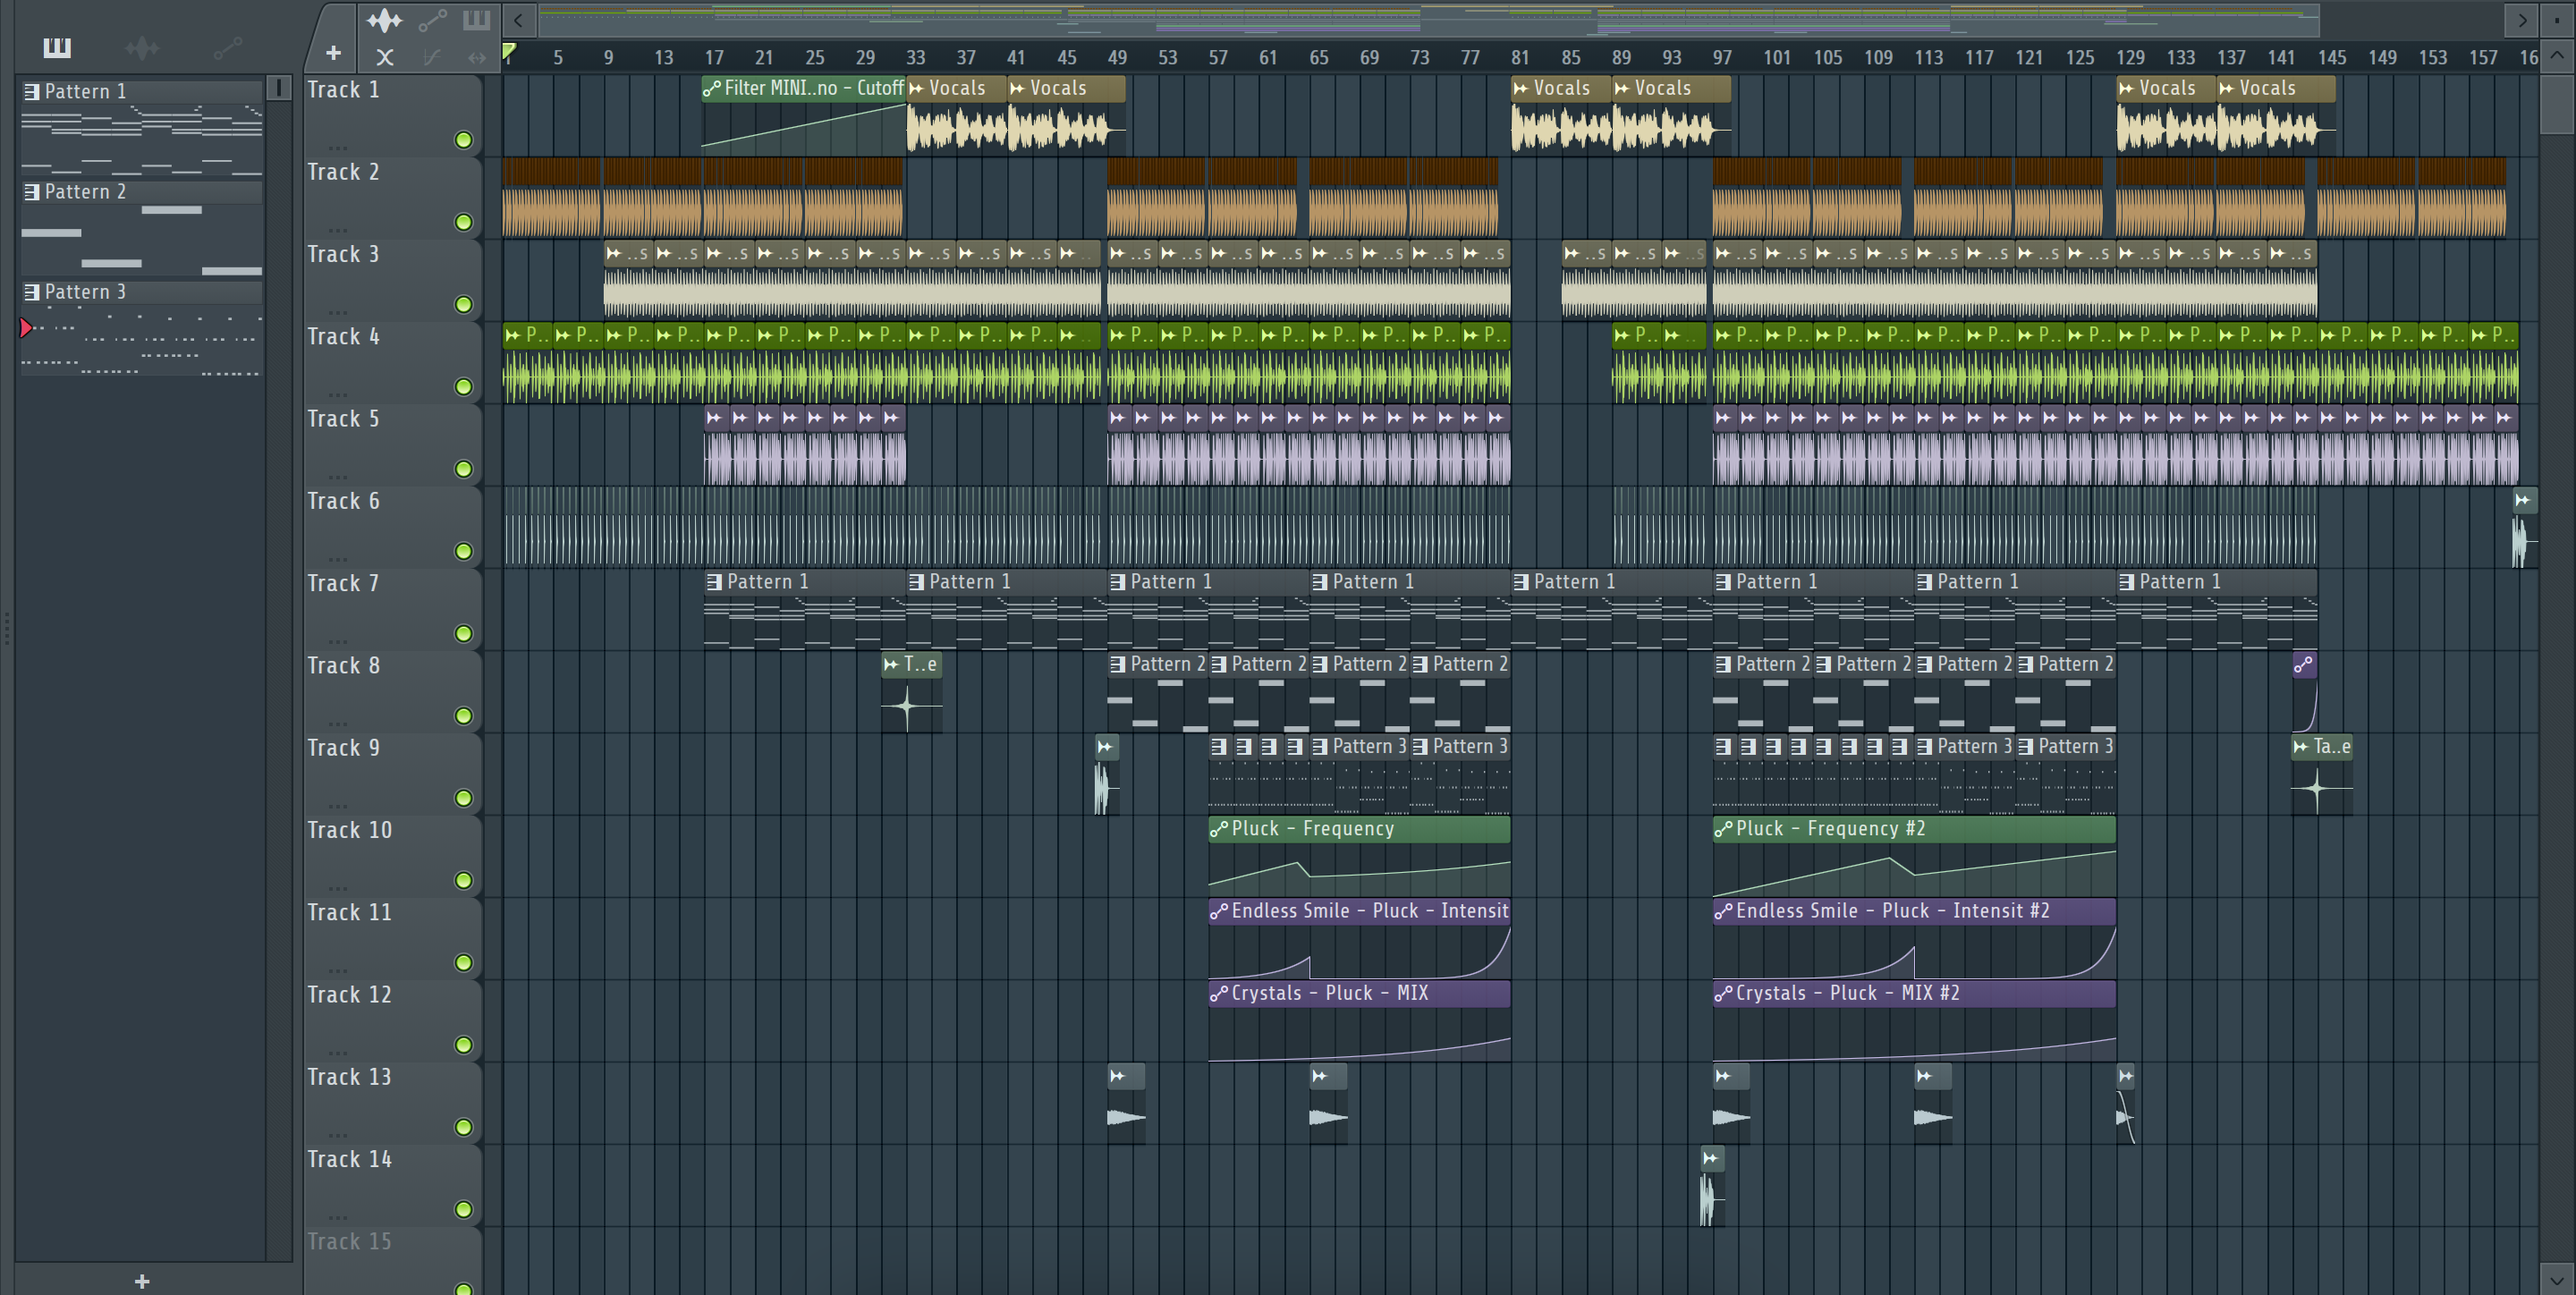Select the Track 13 header
The width and height of the screenshot is (2576, 1295).
click(x=392, y=1102)
